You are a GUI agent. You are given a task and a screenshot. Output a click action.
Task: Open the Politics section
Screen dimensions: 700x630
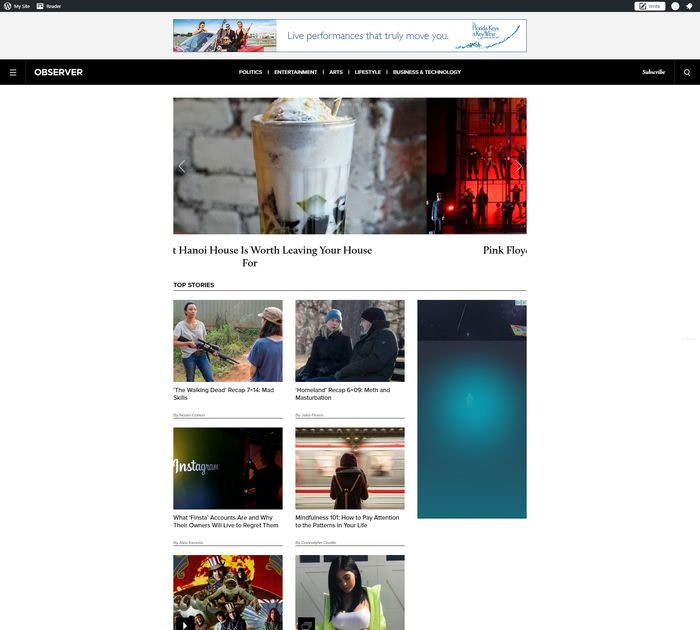pyautogui.click(x=250, y=72)
